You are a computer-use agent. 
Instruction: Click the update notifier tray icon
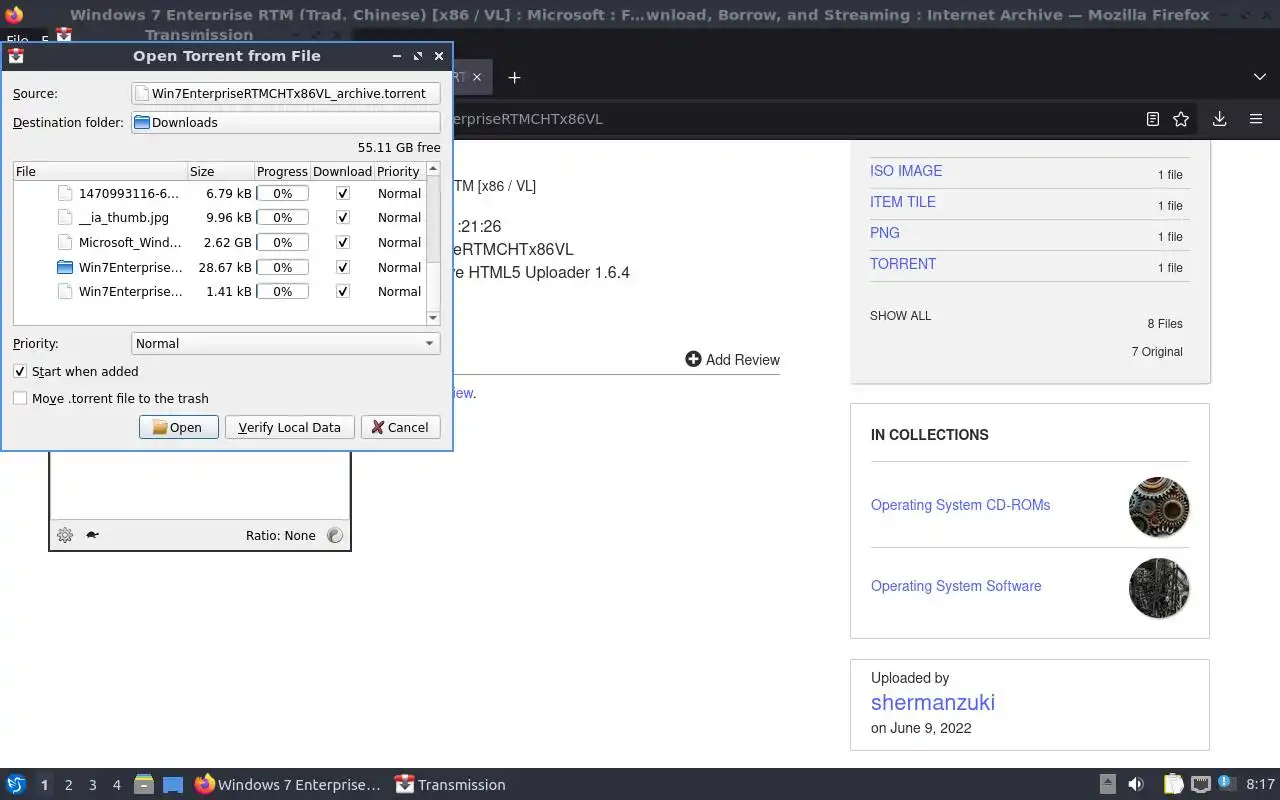(x=1227, y=784)
